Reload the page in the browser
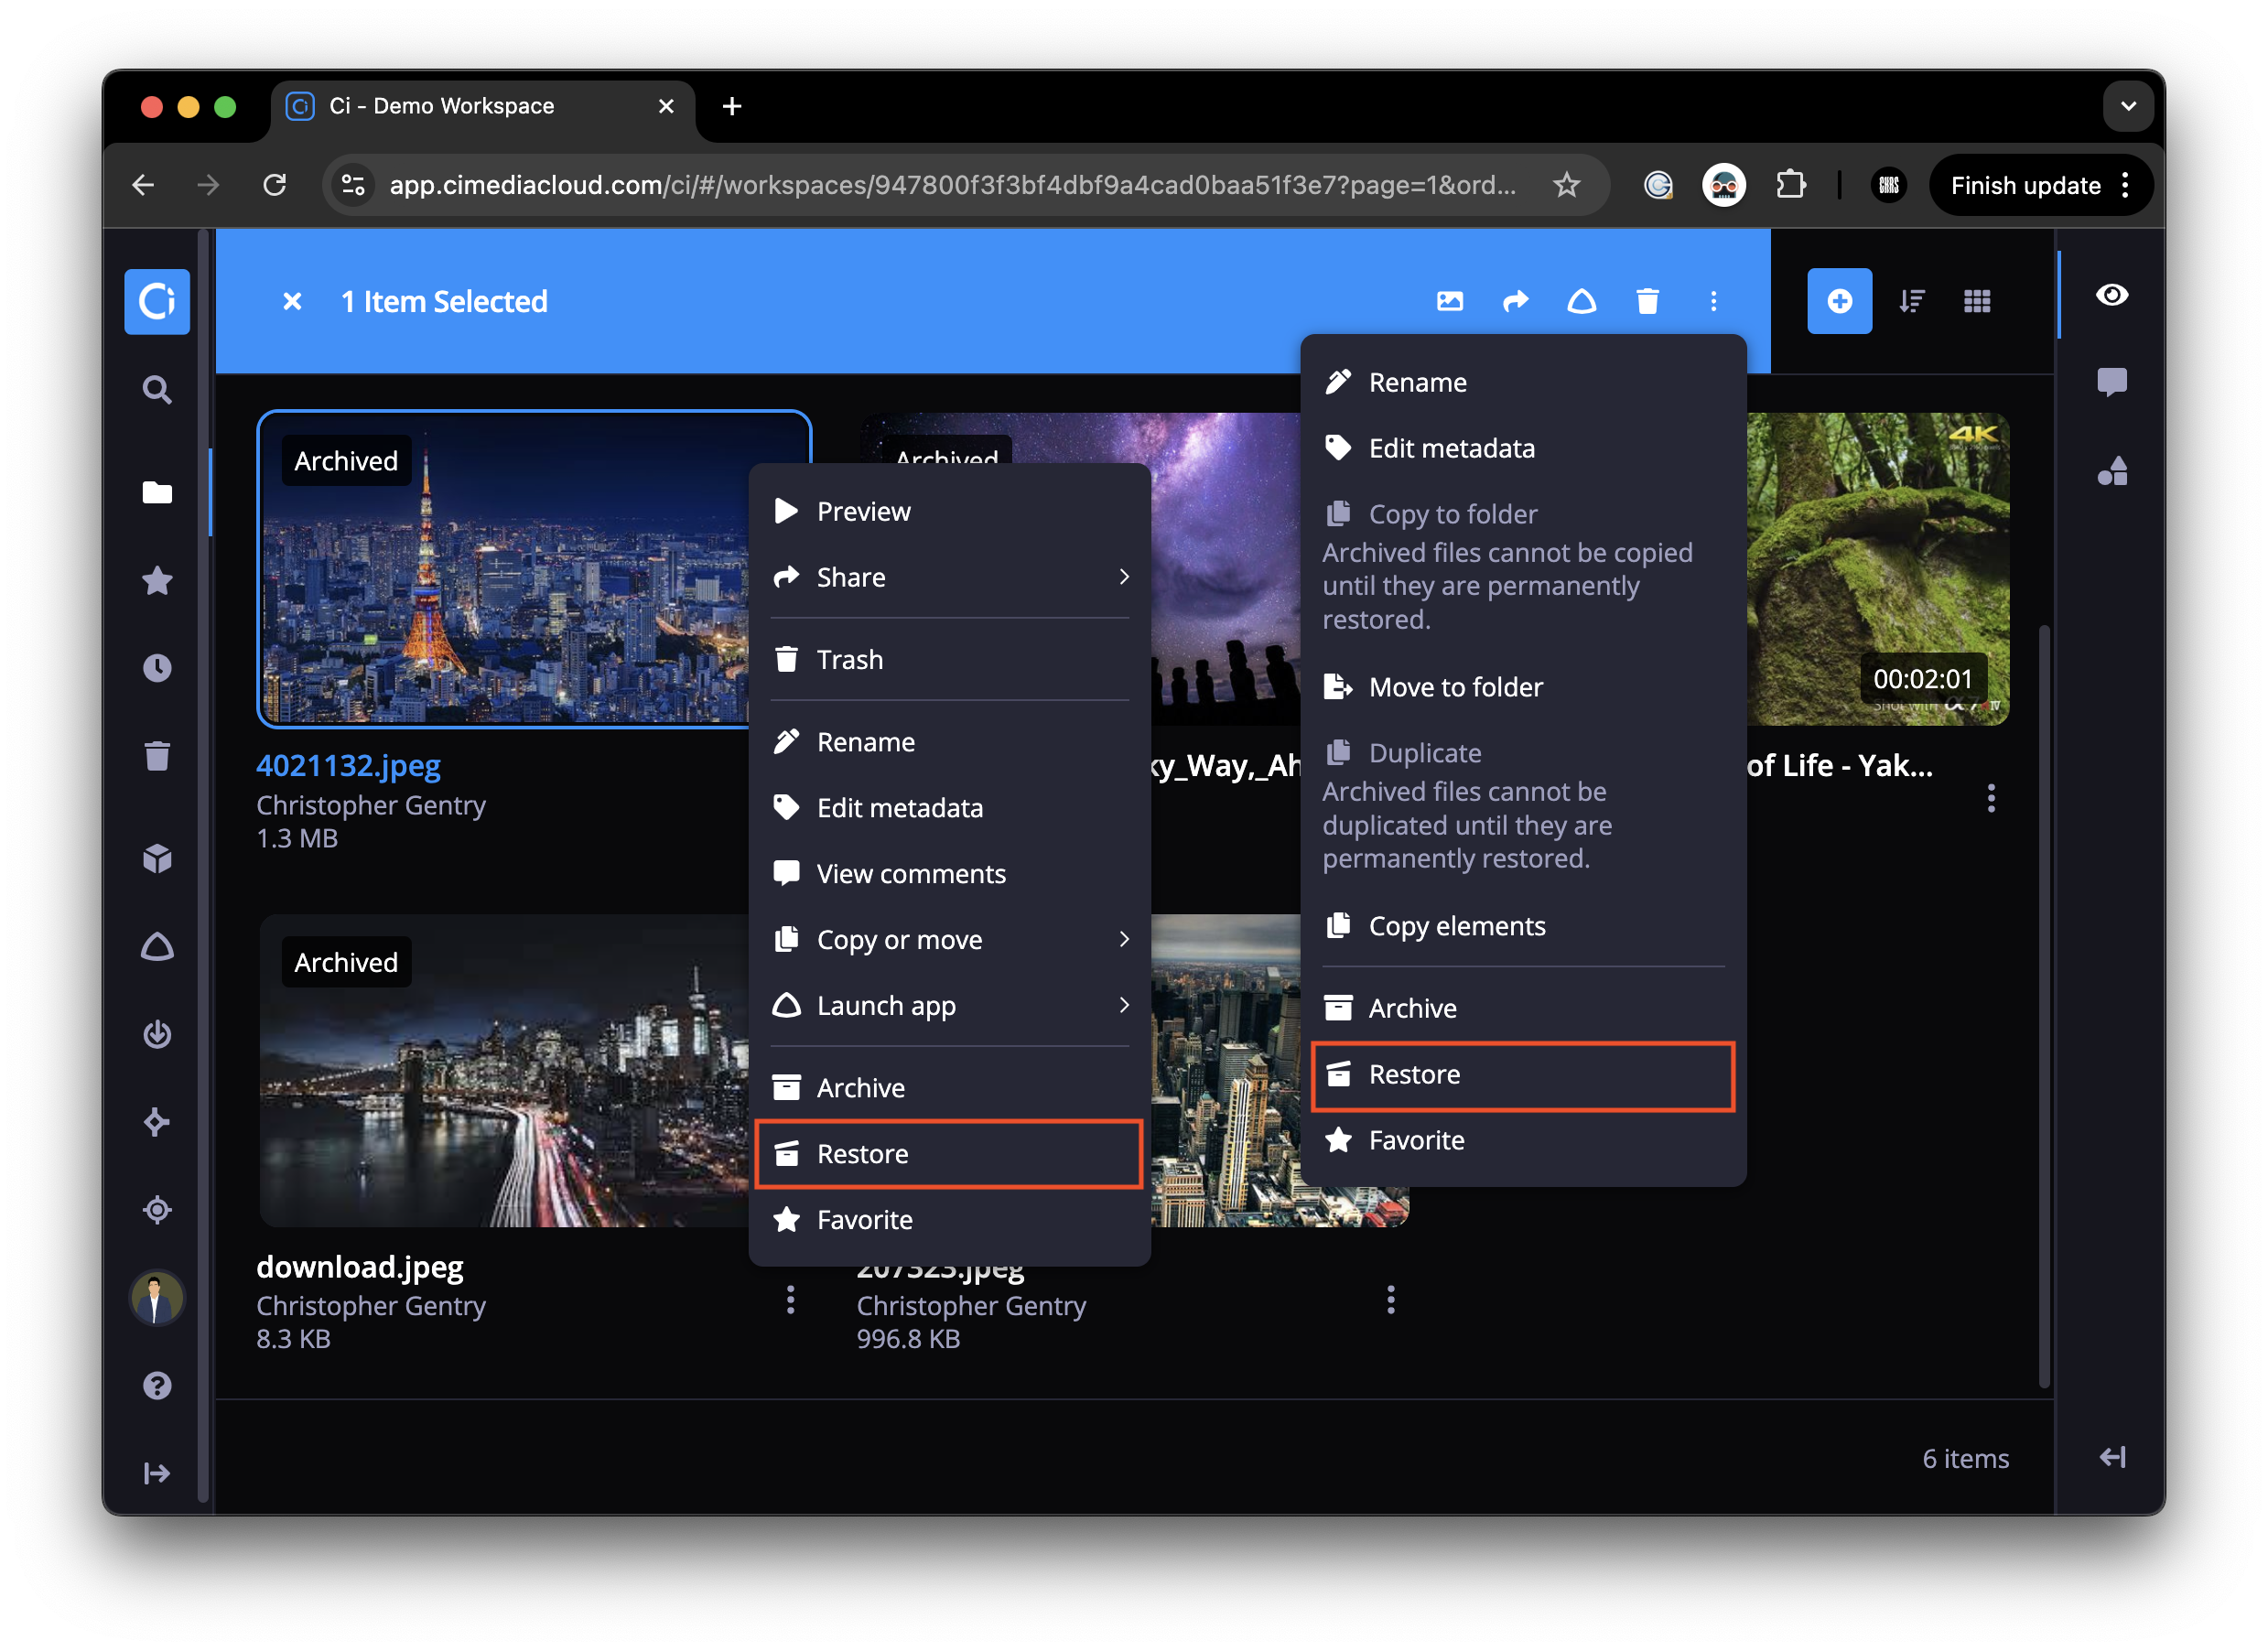 tap(274, 185)
